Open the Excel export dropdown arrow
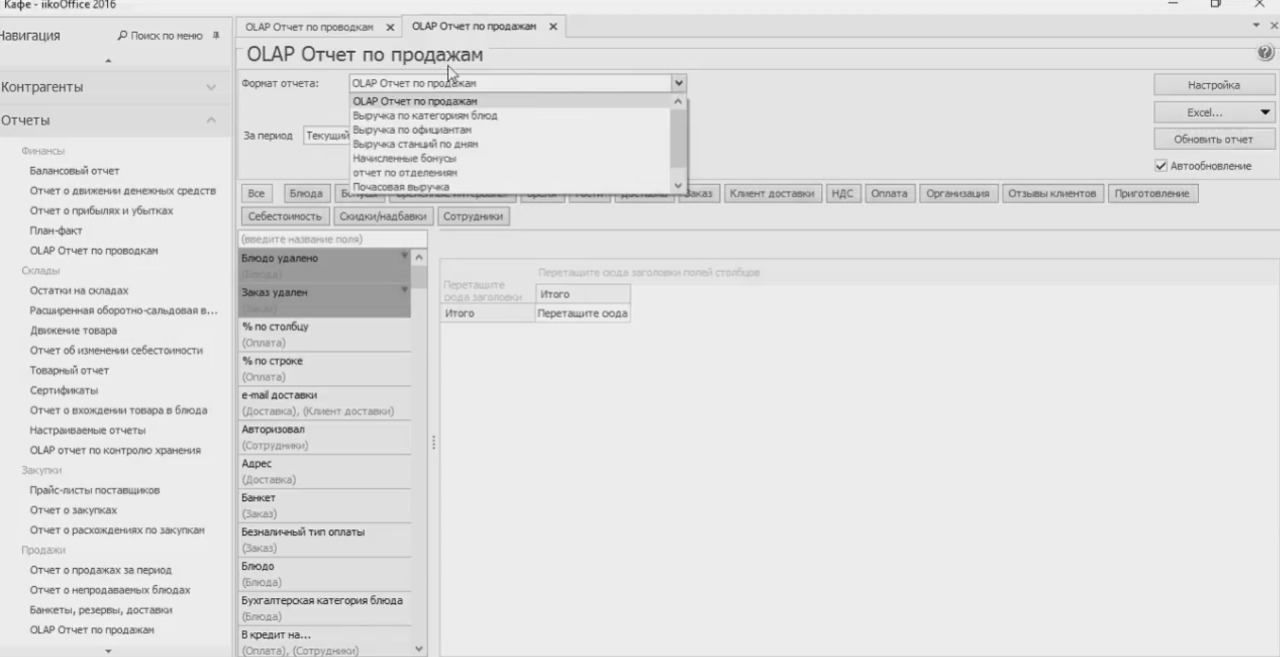1280x657 pixels. (x=1264, y=111)
